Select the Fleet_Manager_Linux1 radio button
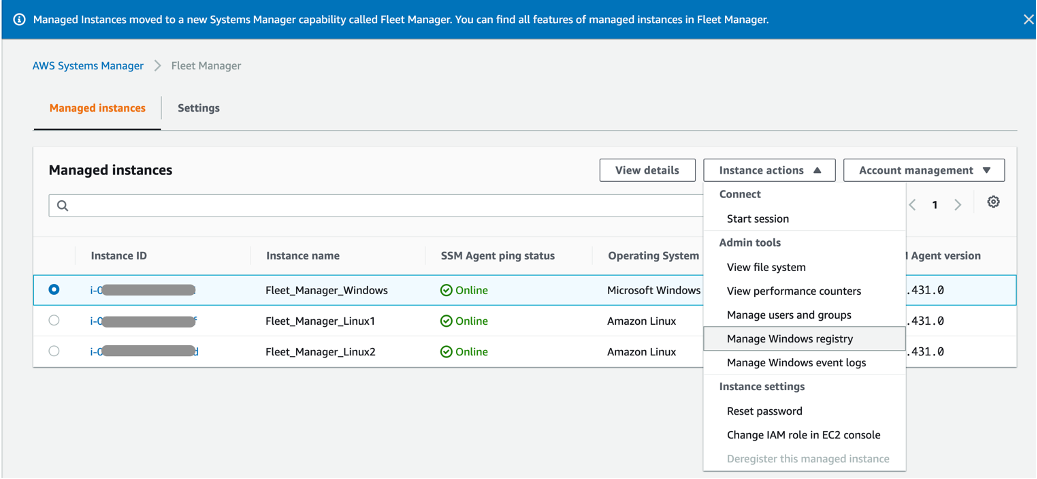 54,320
